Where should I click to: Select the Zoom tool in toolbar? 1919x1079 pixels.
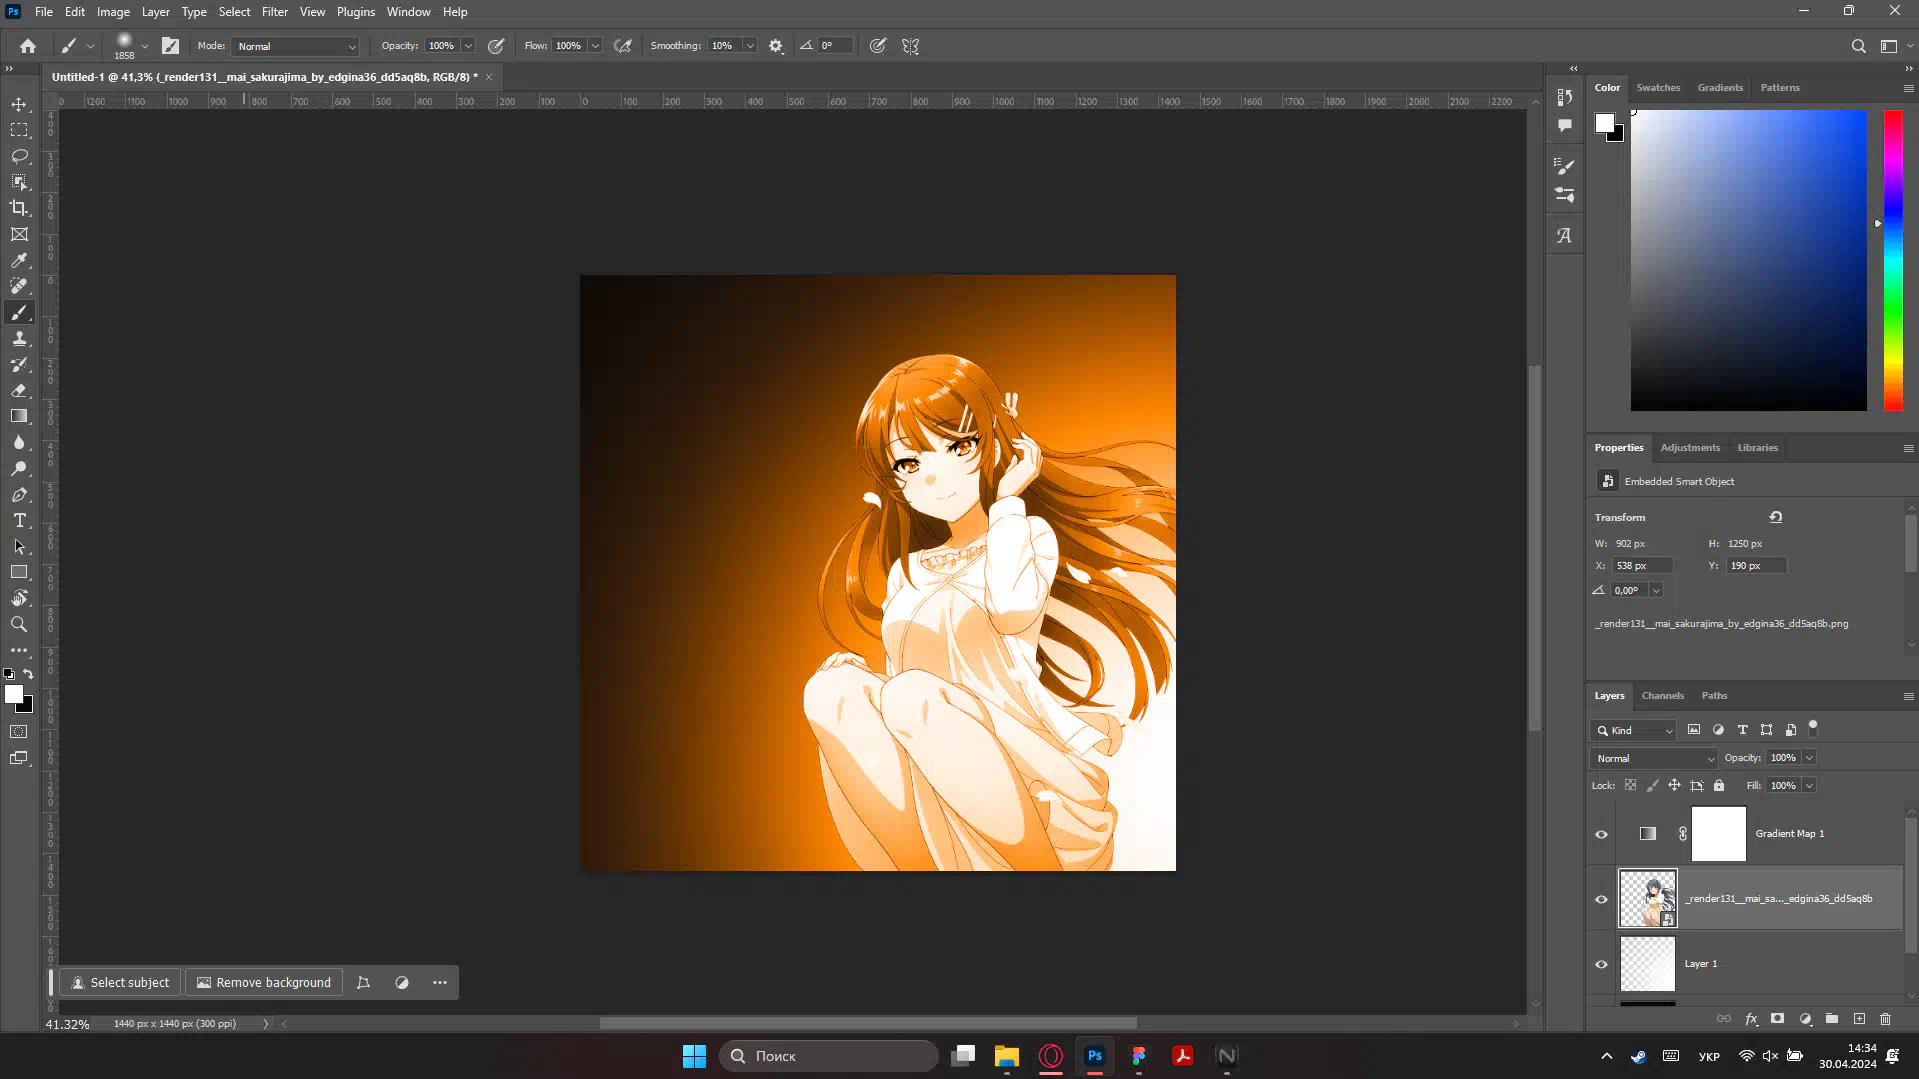coord(19,625)
